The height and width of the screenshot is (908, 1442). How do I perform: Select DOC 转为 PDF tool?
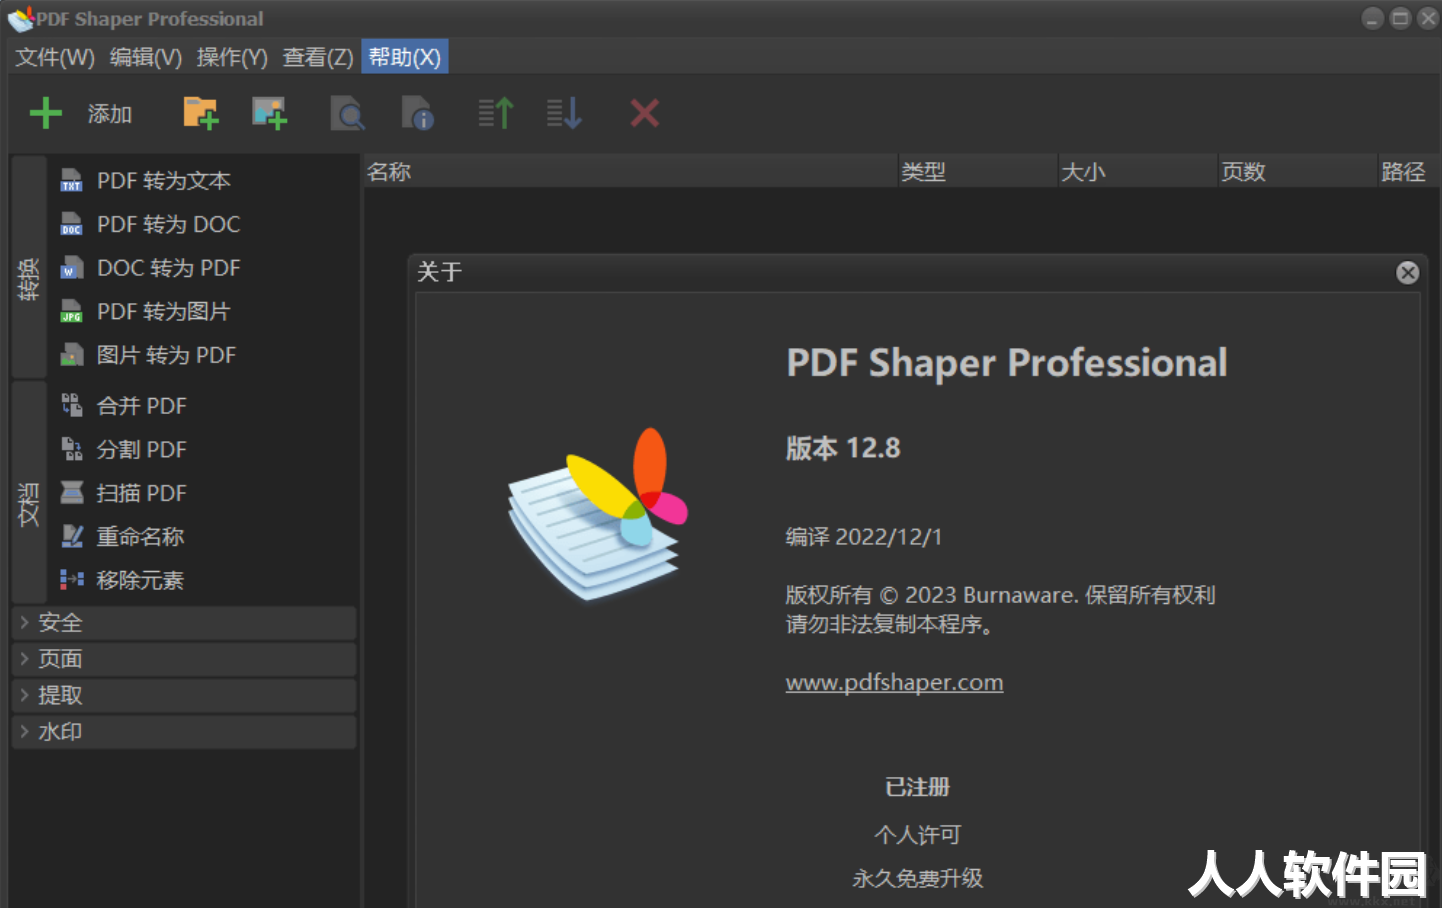tap(169, 268)
